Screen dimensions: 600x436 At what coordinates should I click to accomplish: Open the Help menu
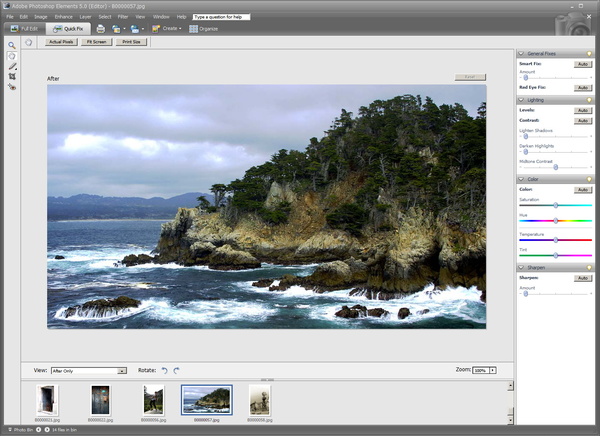point(181,17)
